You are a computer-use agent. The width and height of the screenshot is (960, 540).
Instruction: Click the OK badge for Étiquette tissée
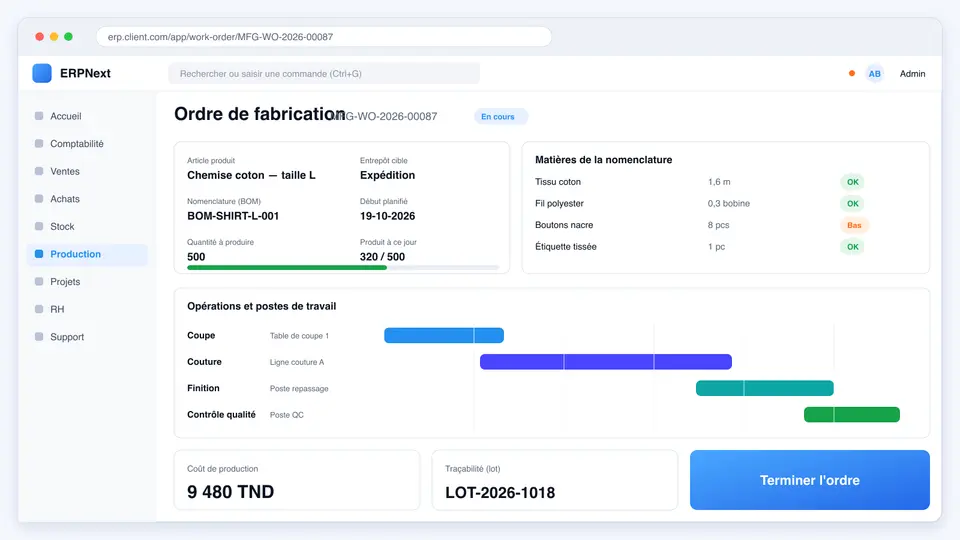(x=852, y=247)
